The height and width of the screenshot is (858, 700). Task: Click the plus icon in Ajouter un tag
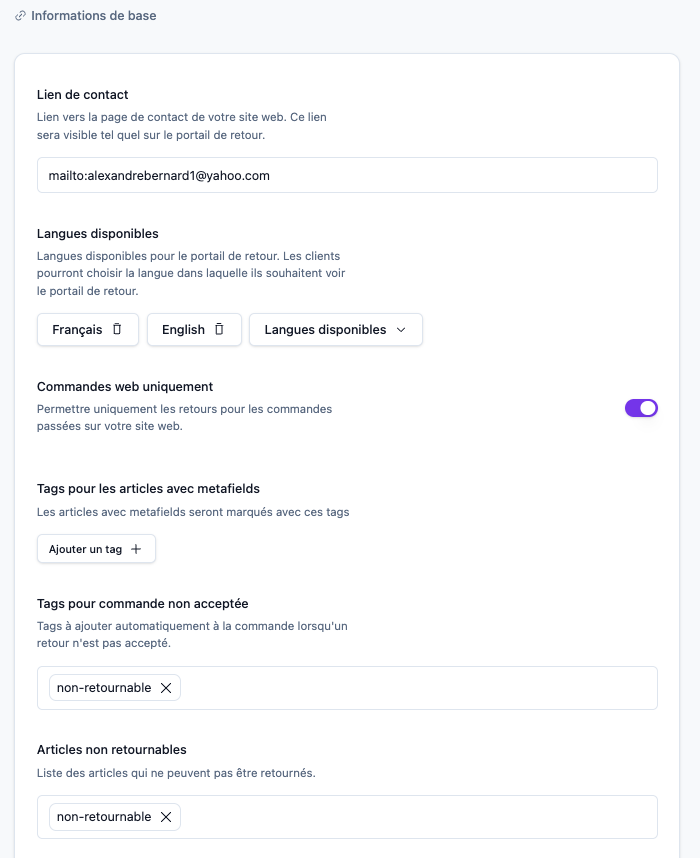136,549
